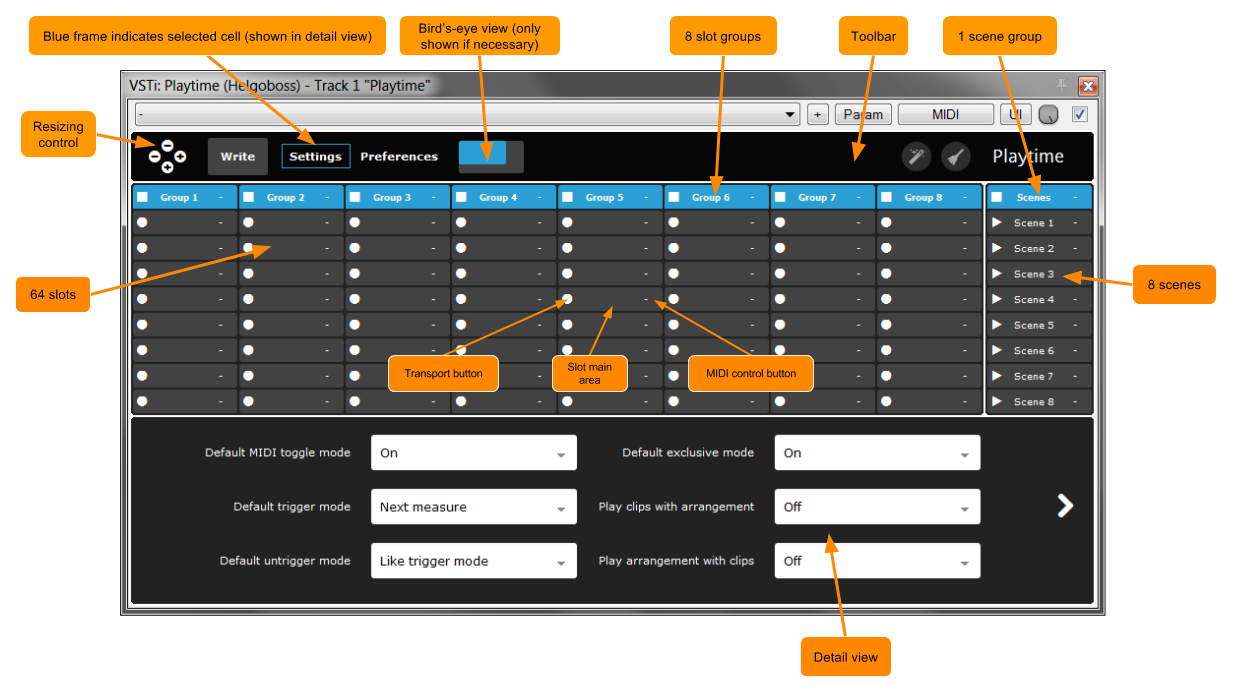Click MIDI control dash next to Scene 5
The image size is (1237, 695).
[x=1075, y=325]
